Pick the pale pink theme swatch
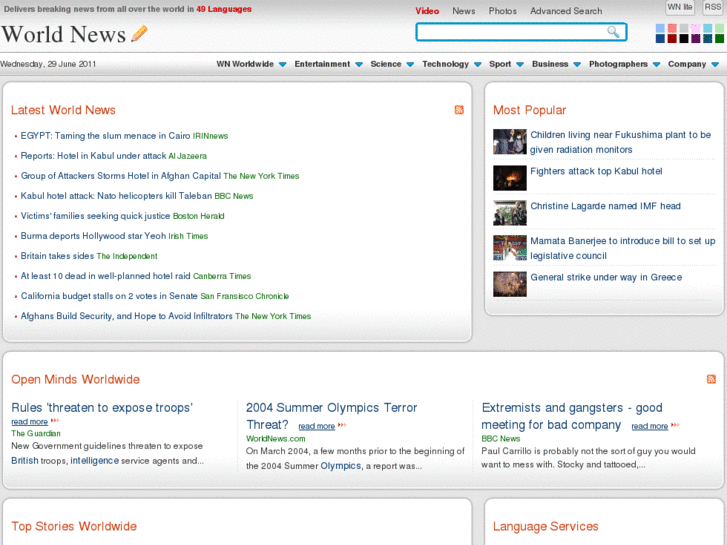 pyautogui.click(x=695, y=28)
